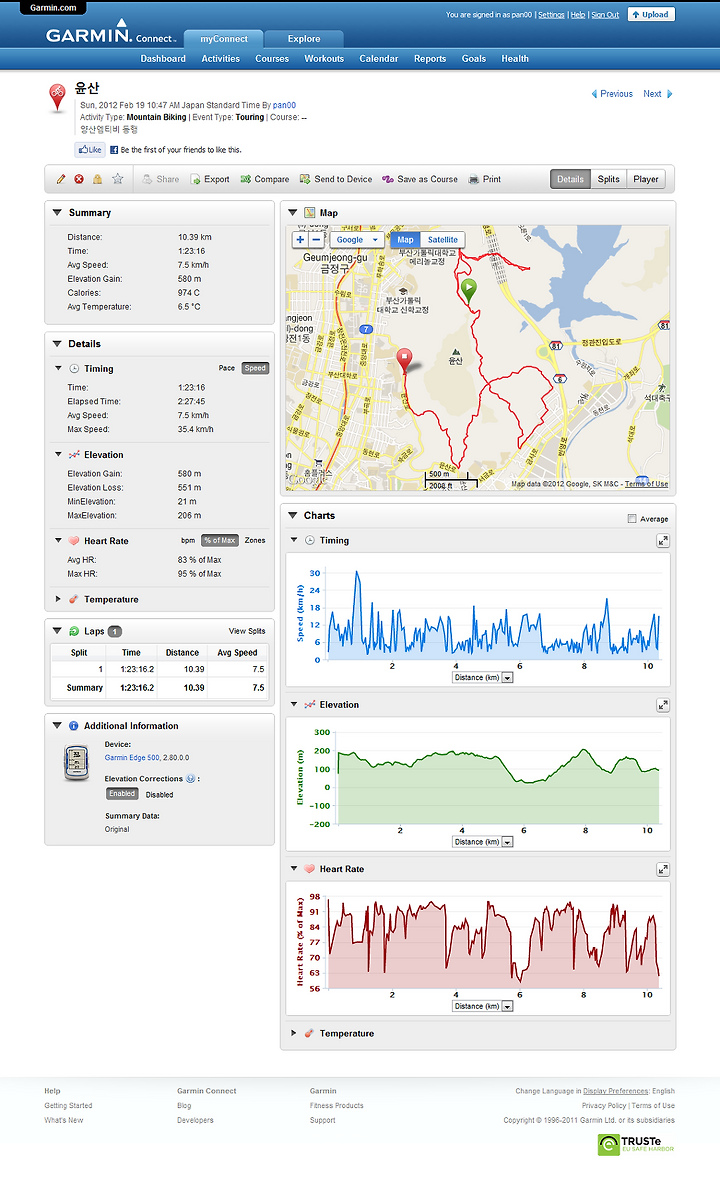The width and height of the screenshot is (720, 1179).
Task: Open the Activities menu item
Action: (220, 59)
